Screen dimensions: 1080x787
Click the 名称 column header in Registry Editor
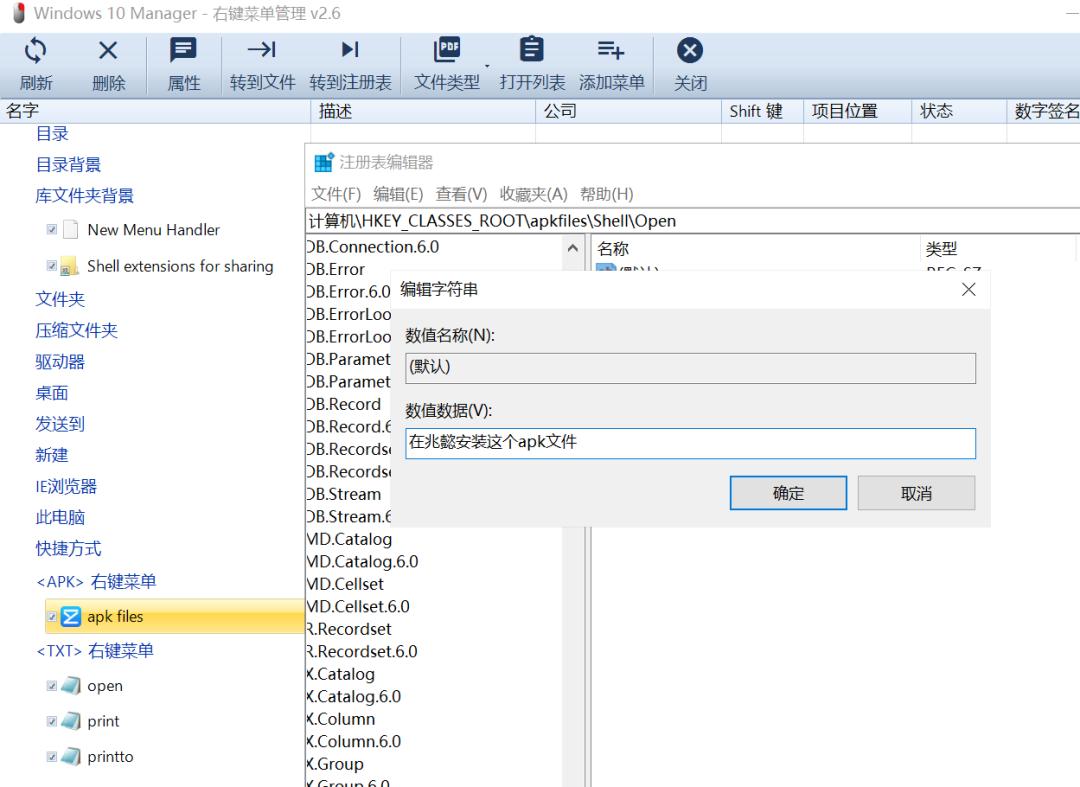point(756,249)
